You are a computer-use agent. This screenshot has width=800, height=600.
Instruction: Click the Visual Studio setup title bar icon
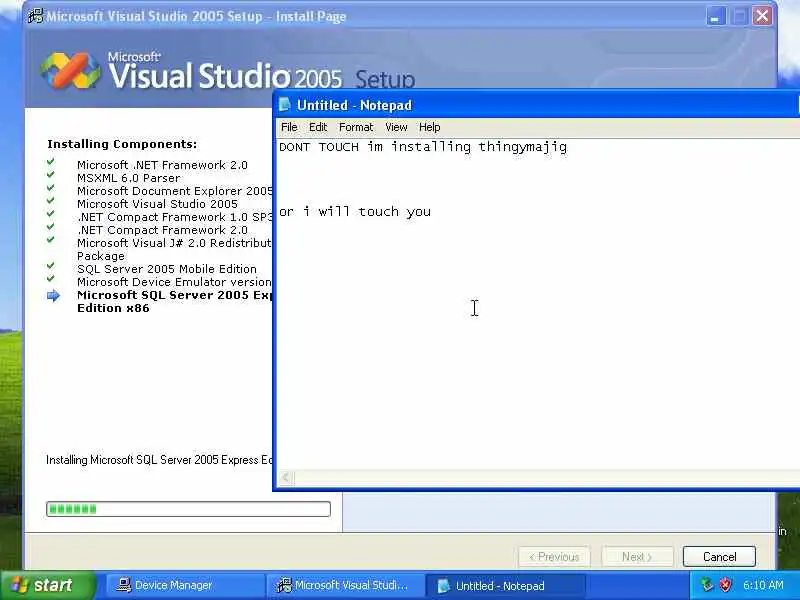[36, 16]
